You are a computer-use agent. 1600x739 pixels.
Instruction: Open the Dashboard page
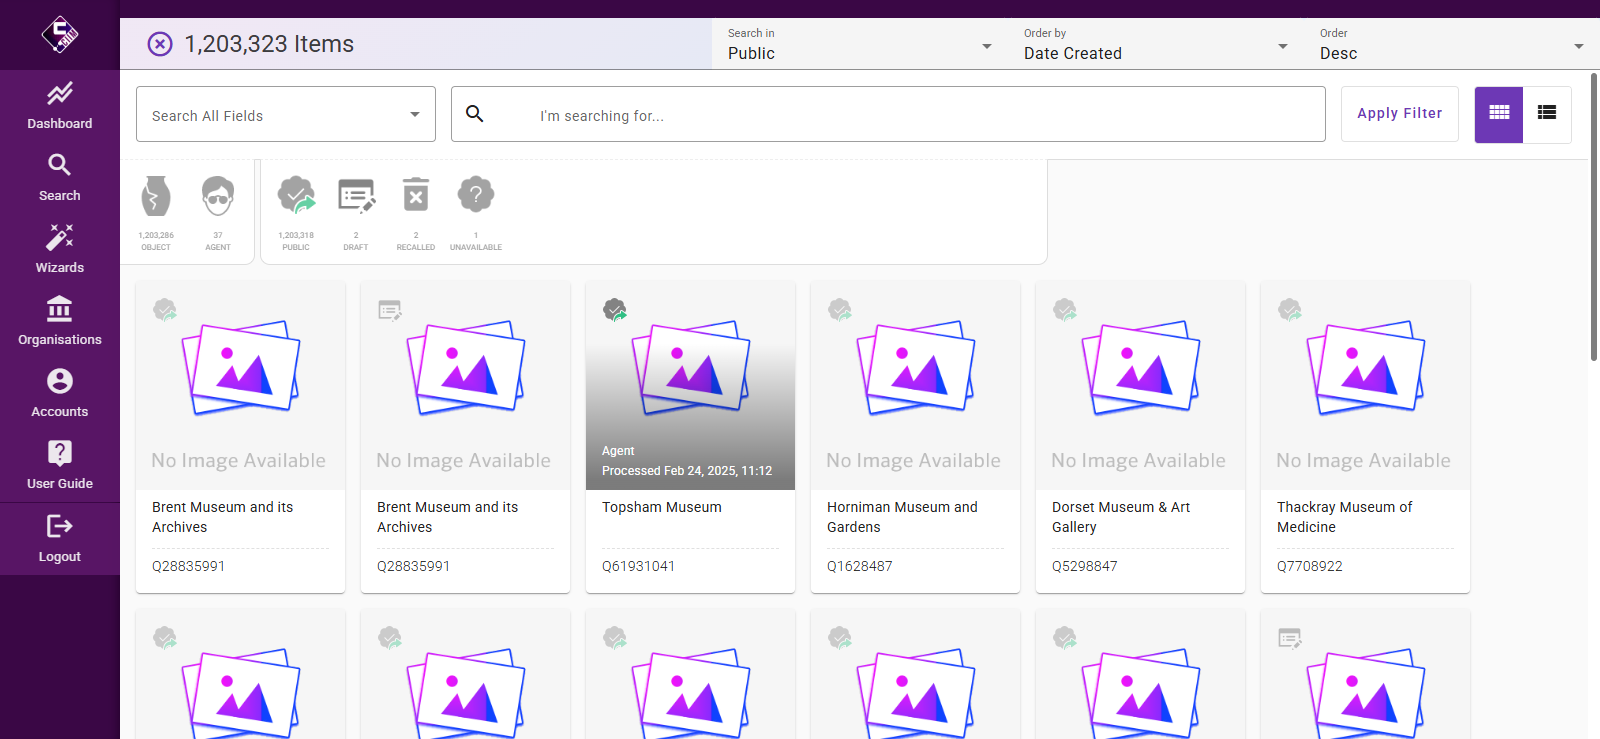(x=60, y=106)
